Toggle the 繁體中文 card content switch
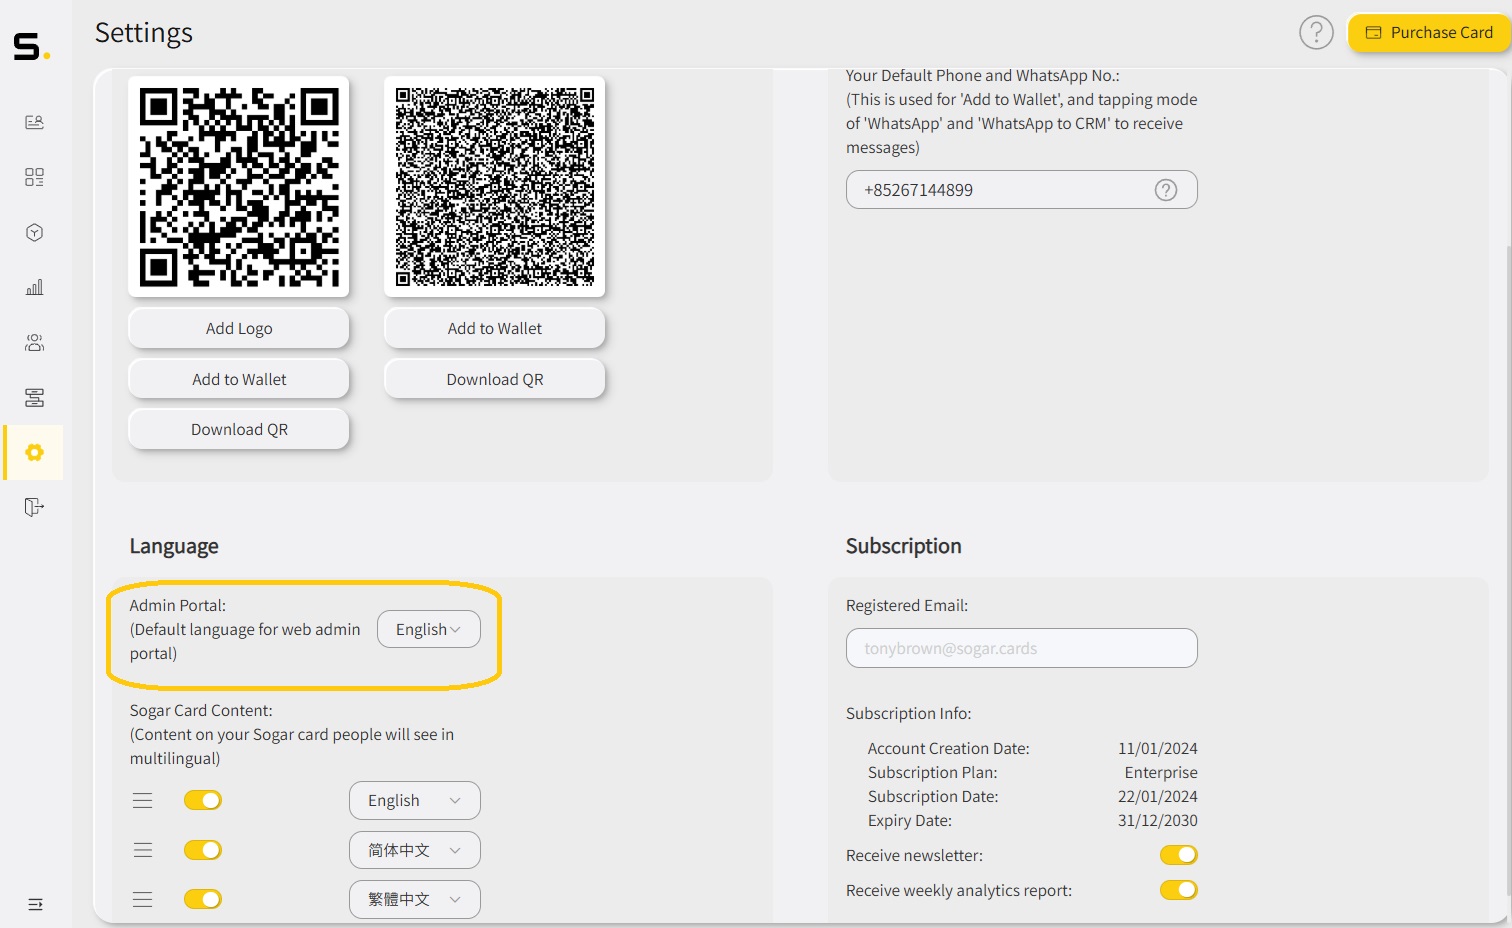The image size is (1512, 928). [203, 899]
